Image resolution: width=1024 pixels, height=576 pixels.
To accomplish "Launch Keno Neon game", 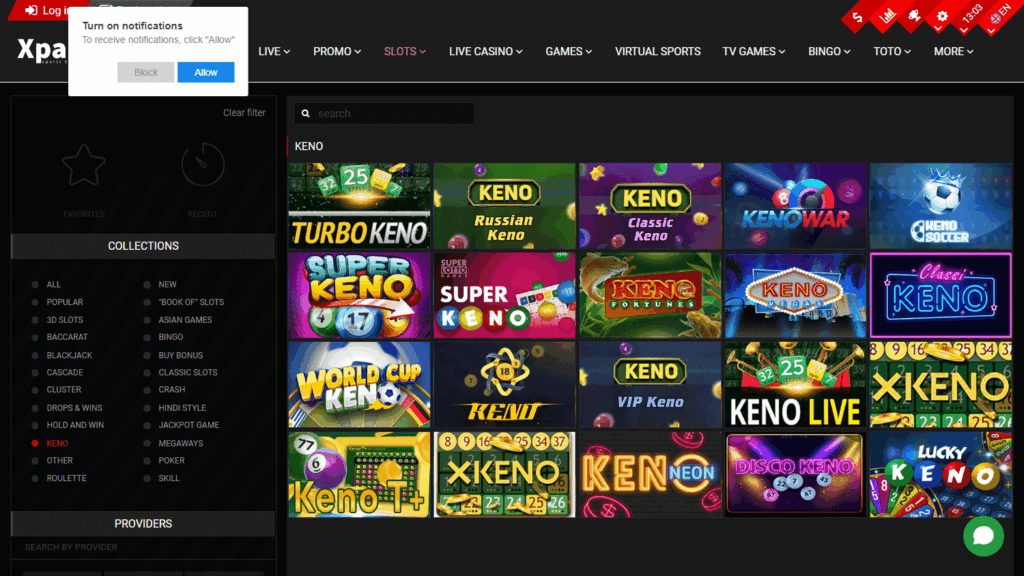I will (x=650, y=474).
